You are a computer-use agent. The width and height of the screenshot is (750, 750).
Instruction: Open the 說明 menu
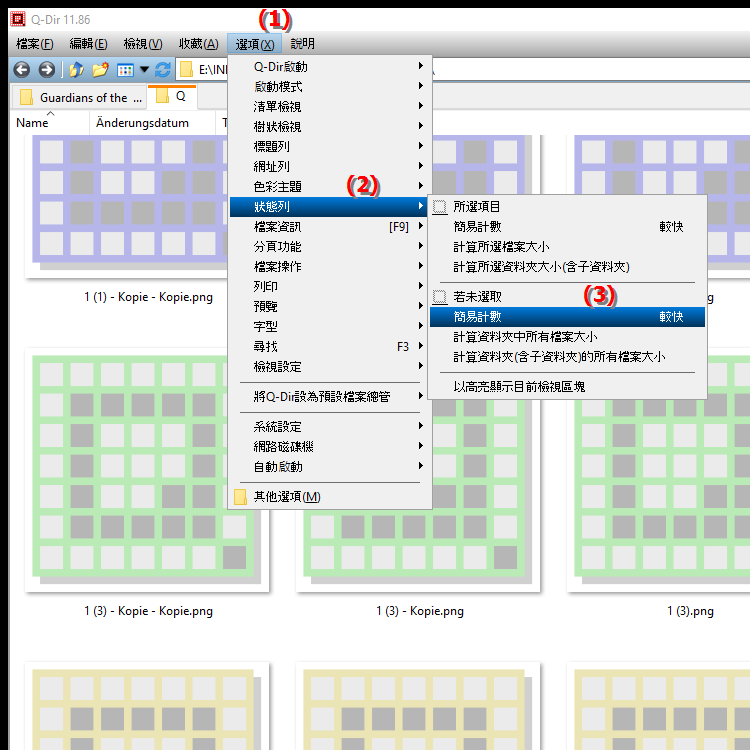tap(302, 44)
